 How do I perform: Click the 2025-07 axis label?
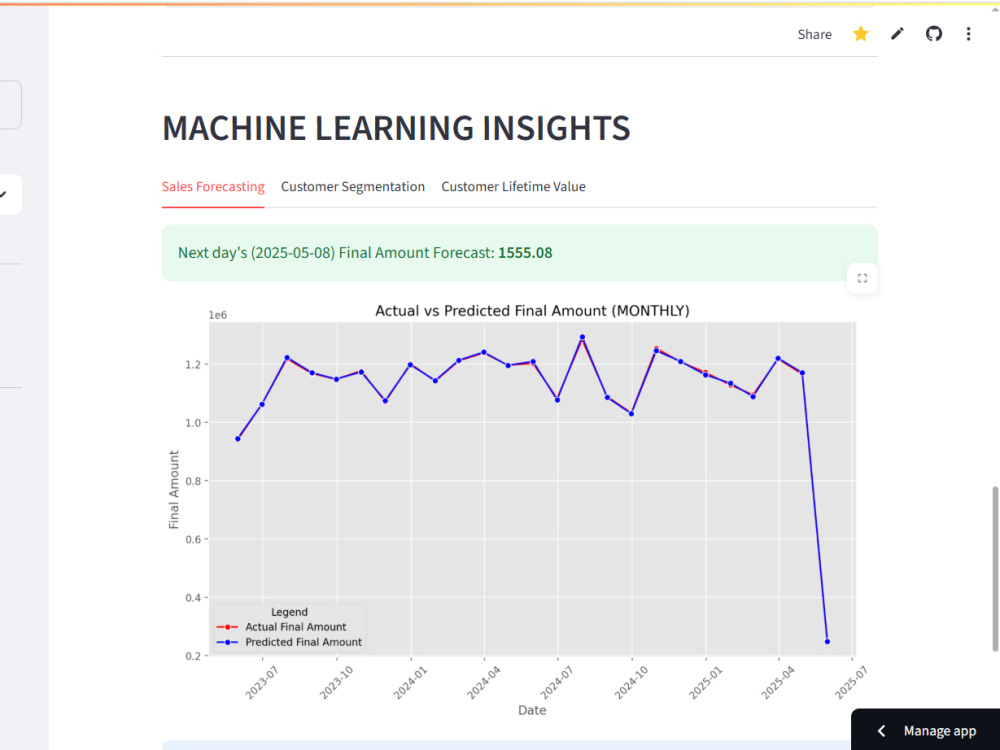pyautogui.click(x=849, y=682)
